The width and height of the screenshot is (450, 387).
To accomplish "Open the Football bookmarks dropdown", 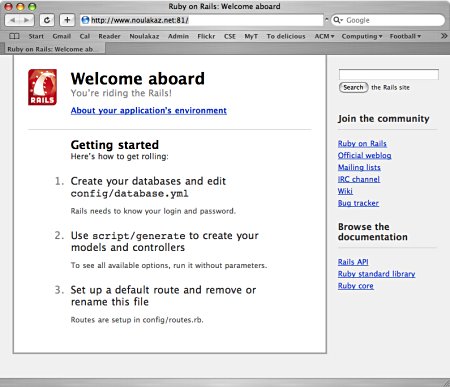I will tap(405, 36).
